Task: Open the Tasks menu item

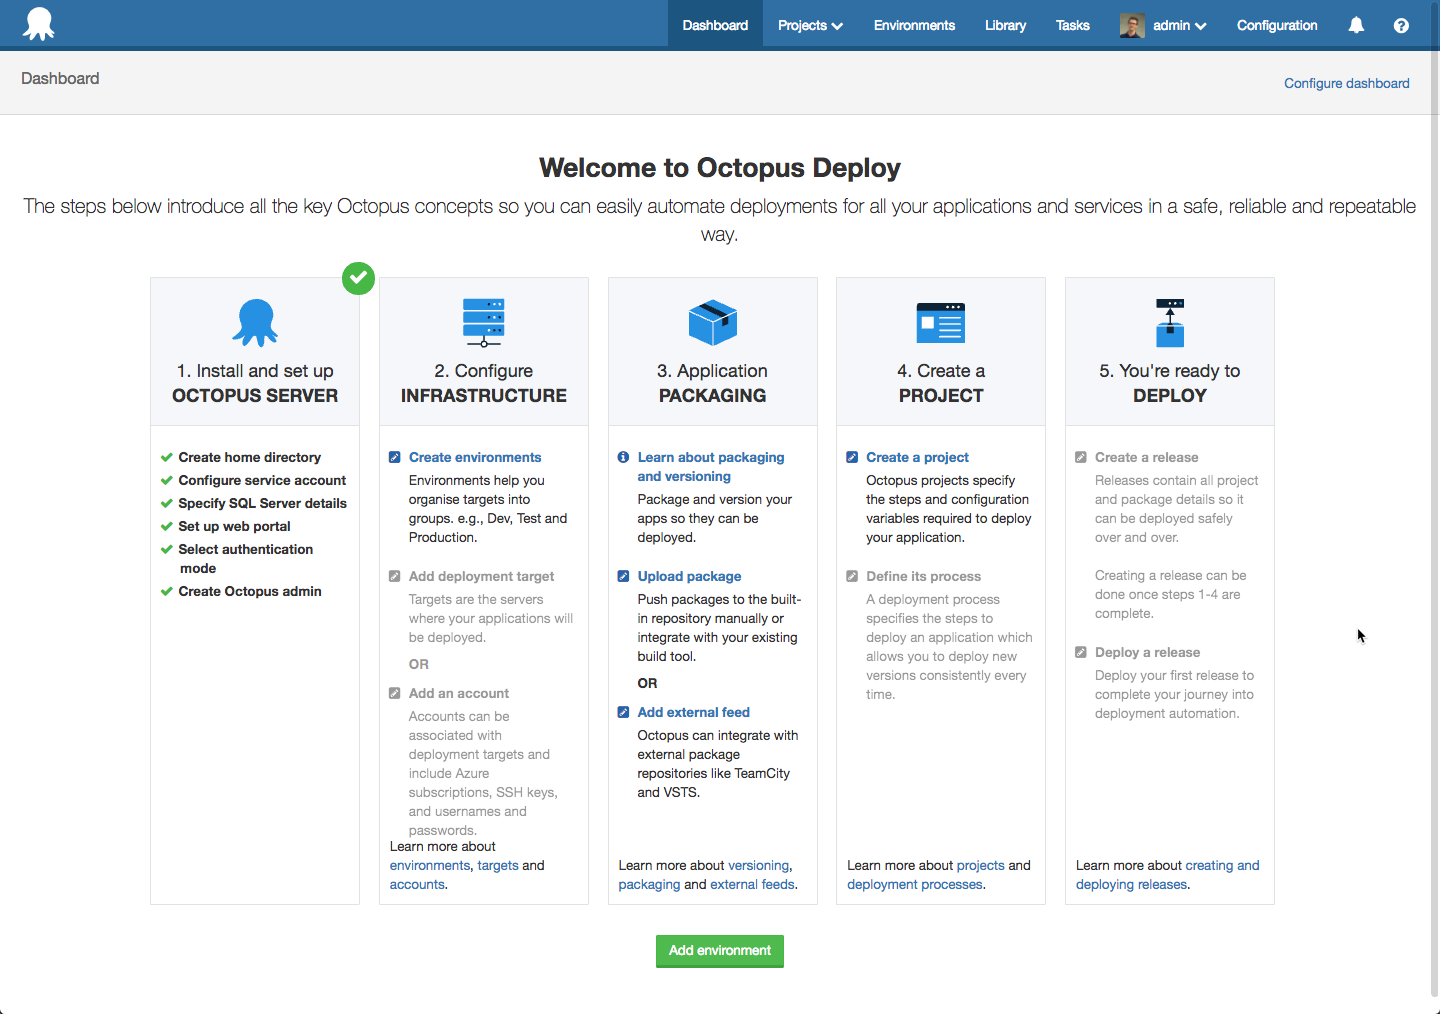Action: [x=1072, y=25]
